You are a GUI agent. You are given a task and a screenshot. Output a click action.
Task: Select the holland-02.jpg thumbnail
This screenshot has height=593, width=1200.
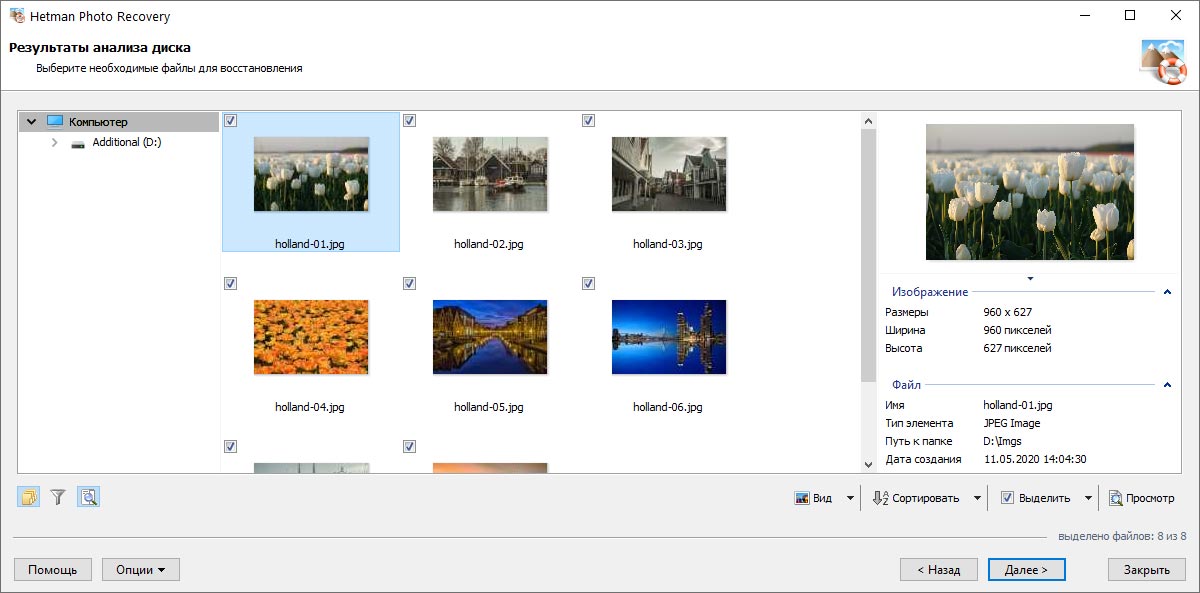click(x=490, y=174)
